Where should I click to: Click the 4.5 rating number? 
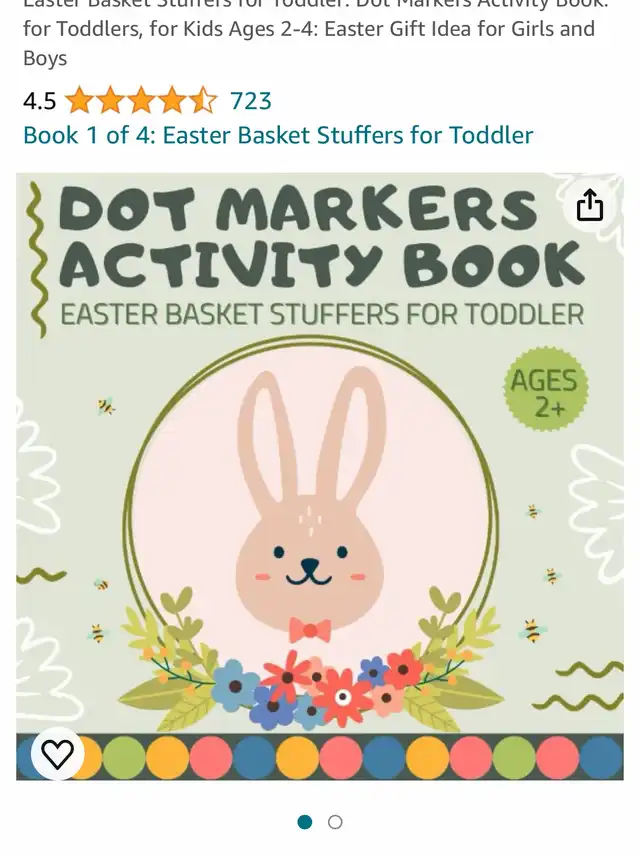(39, 101)
